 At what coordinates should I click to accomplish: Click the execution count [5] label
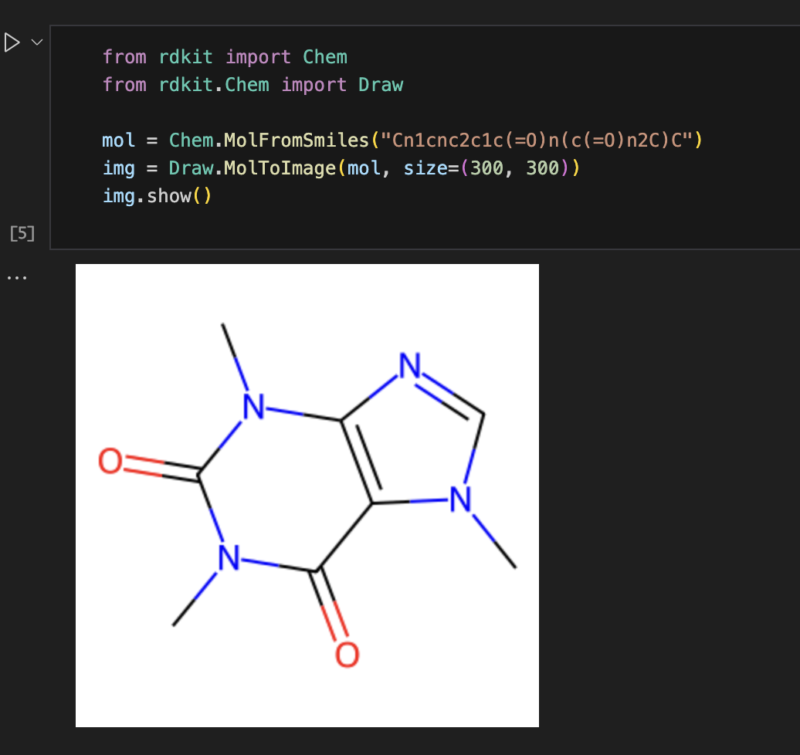(x=22, y=234)
